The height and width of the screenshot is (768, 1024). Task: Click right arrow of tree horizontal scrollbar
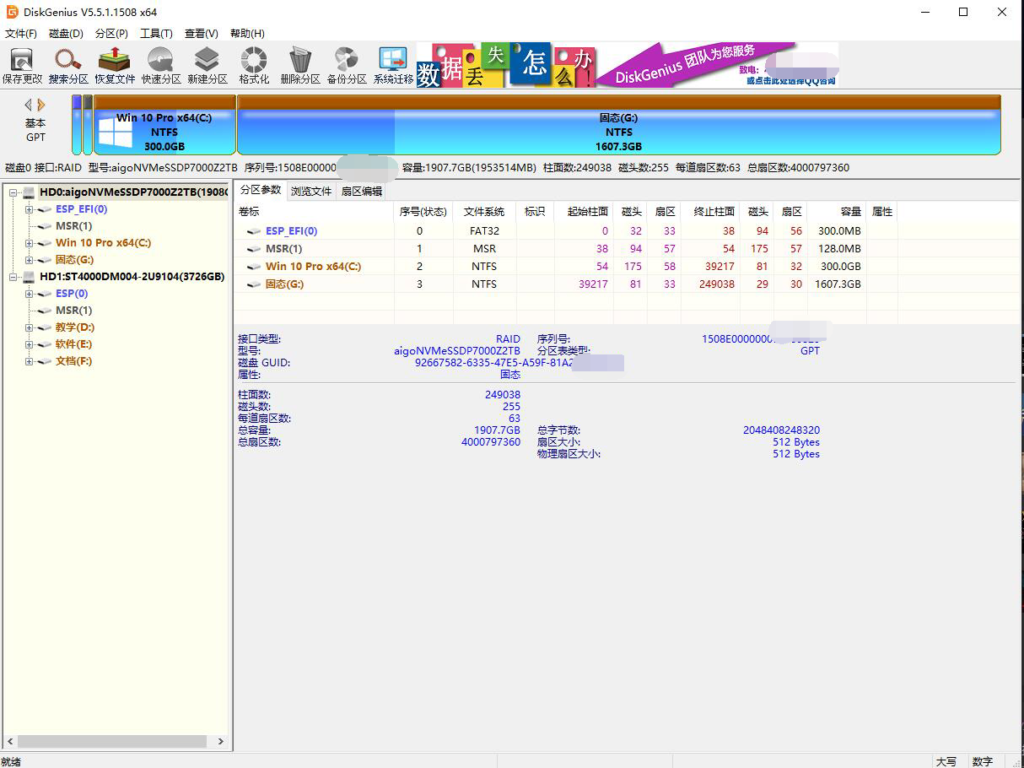tap(221, 741)
